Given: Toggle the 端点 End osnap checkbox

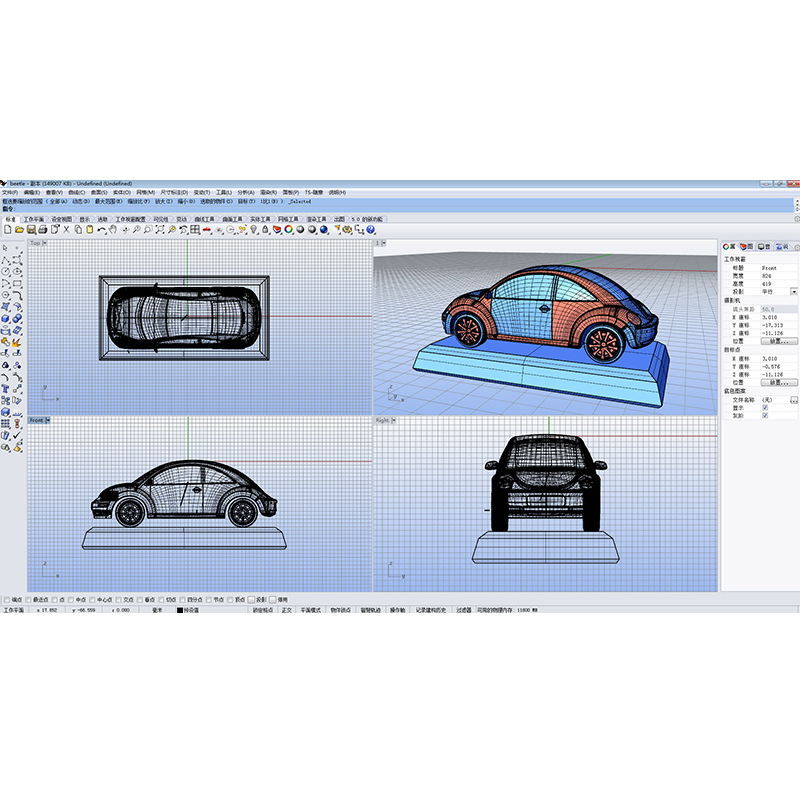Looking at the screenshot, I should coord(7,599).
